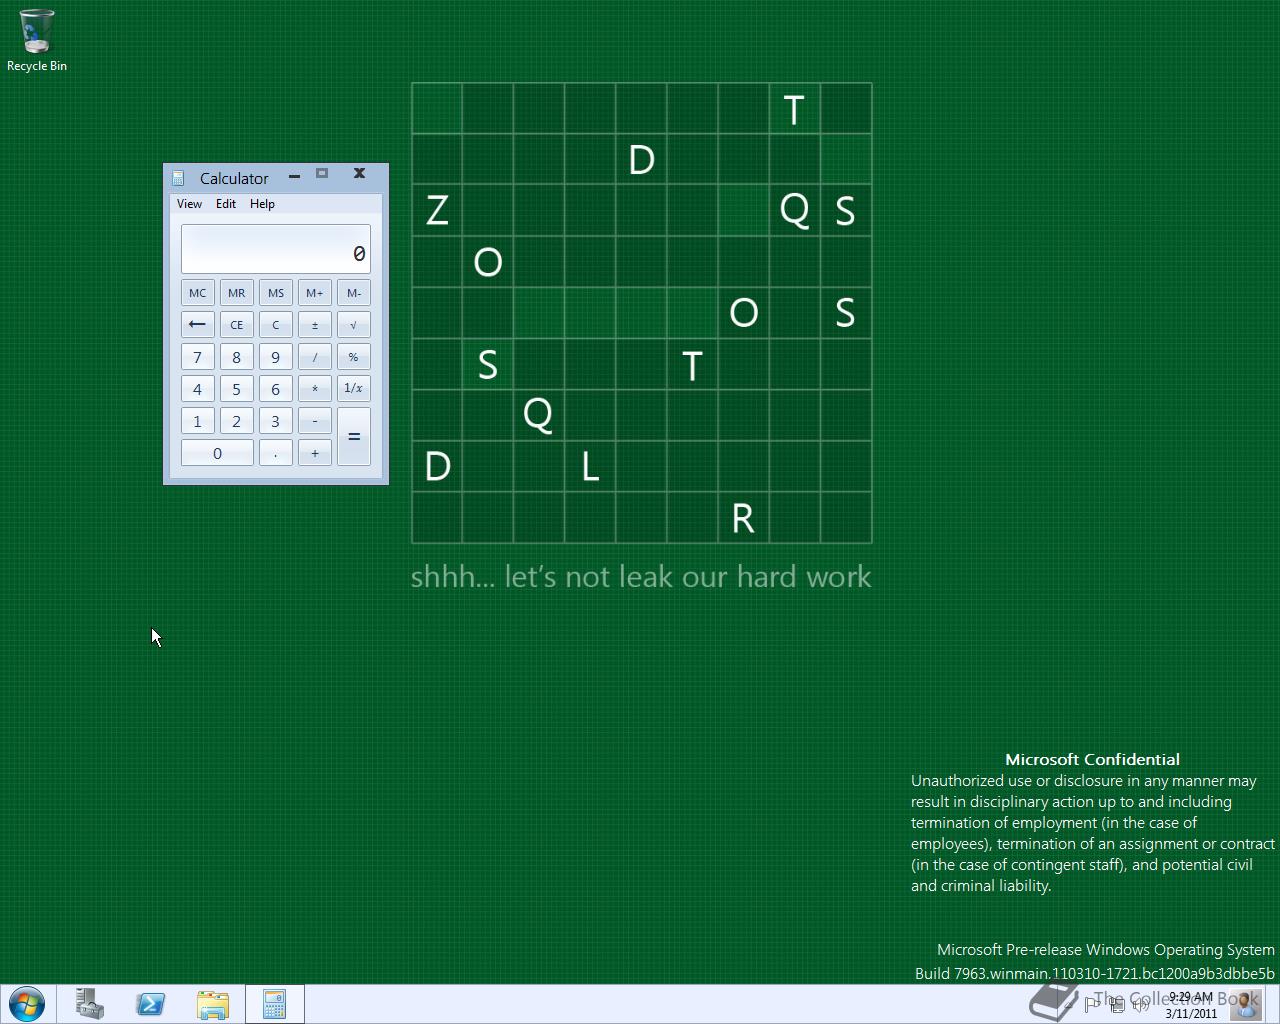
Task: Click the letter Z tile in the grid
Action: point(437,210)
